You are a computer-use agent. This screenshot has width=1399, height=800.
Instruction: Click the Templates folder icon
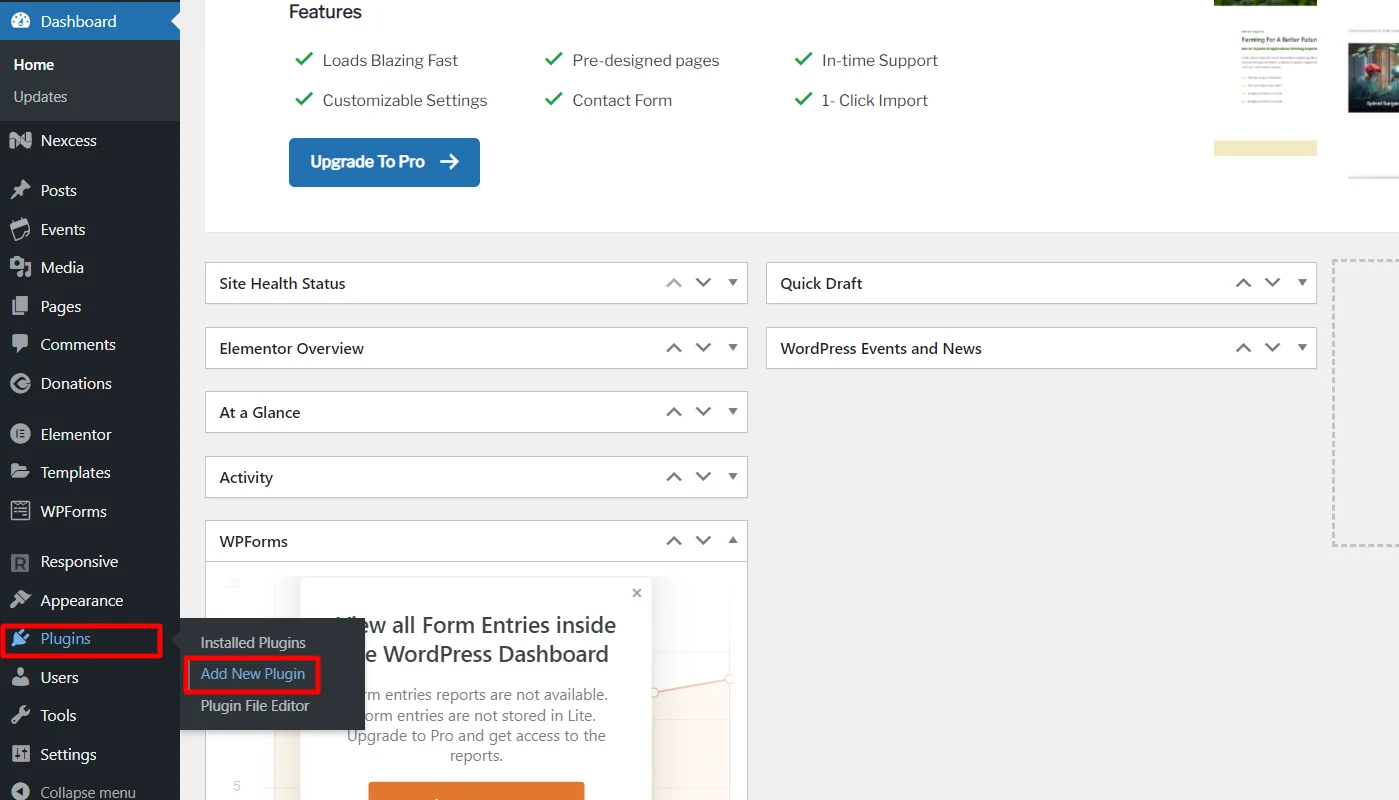point(21,472)
